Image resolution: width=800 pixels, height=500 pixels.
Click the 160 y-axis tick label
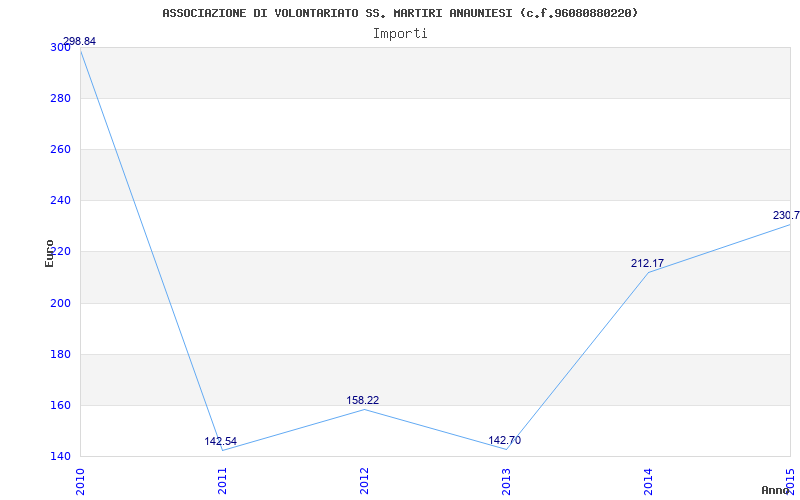[x=60, y=406]
